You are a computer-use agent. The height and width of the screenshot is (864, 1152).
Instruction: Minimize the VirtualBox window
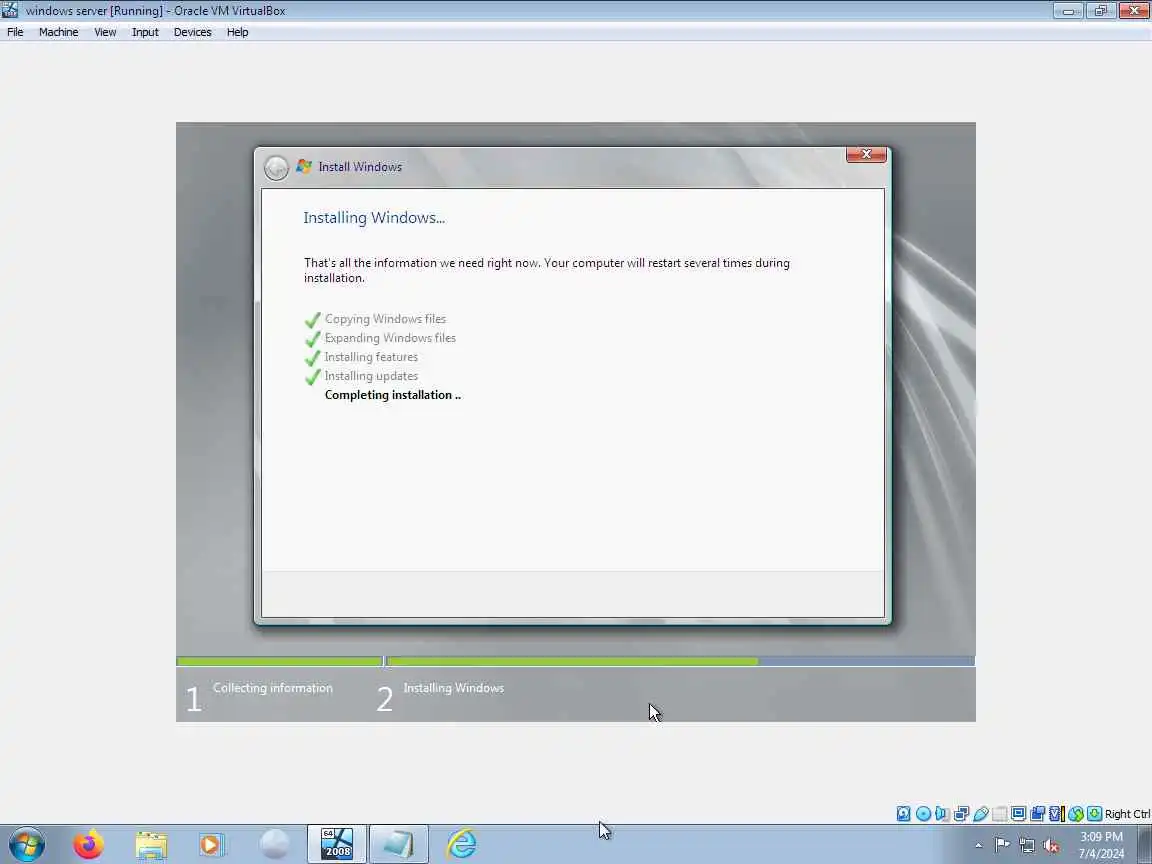[x=1068, y=11]
